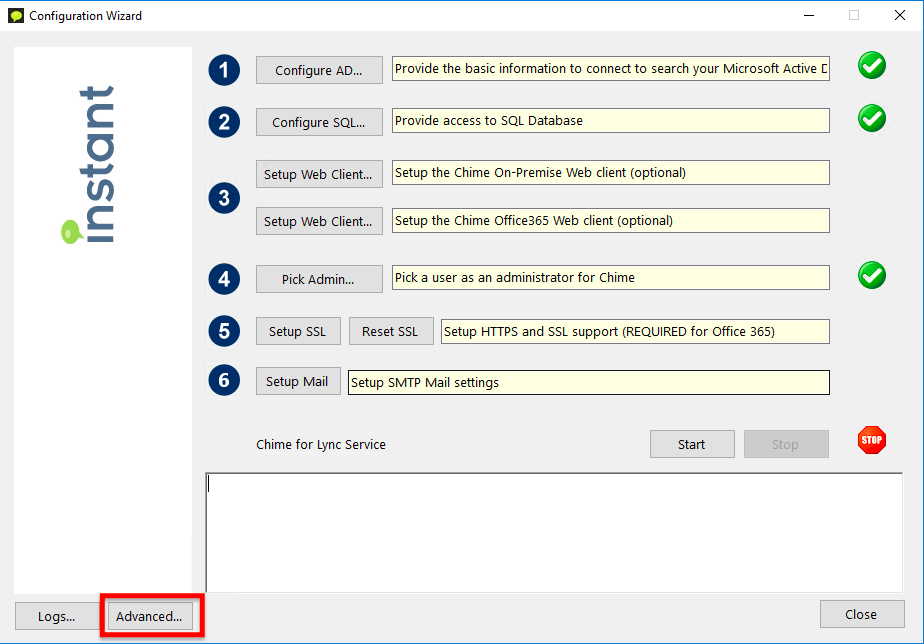Start the Chime for Lync Service

coord(692,444)
